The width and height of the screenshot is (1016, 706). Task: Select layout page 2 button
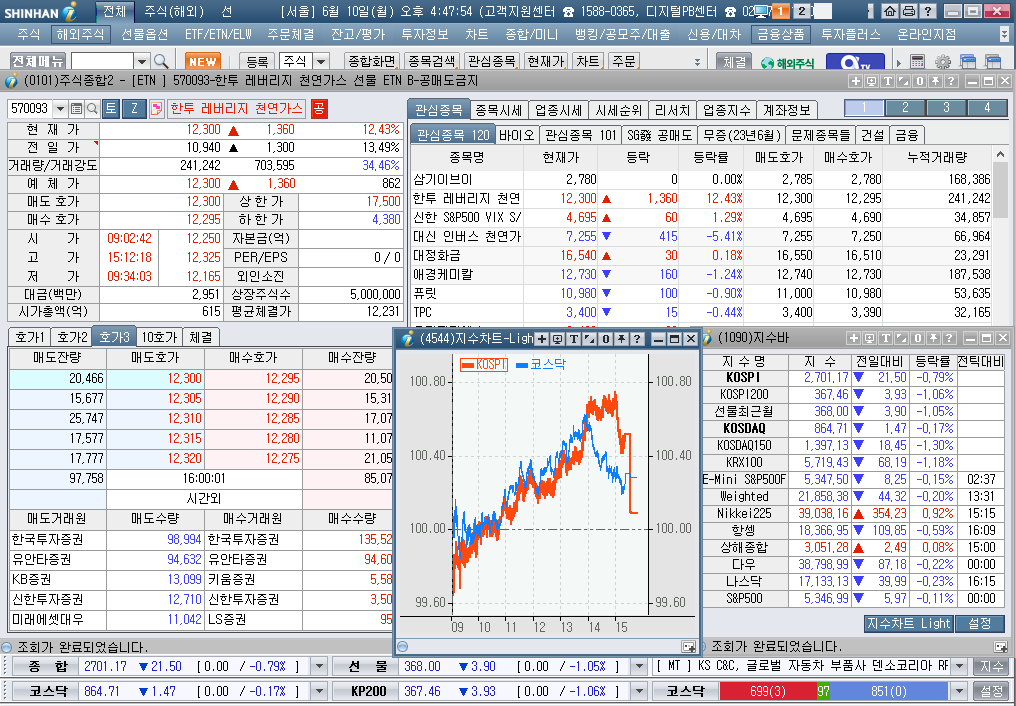(x=905, y=108)
